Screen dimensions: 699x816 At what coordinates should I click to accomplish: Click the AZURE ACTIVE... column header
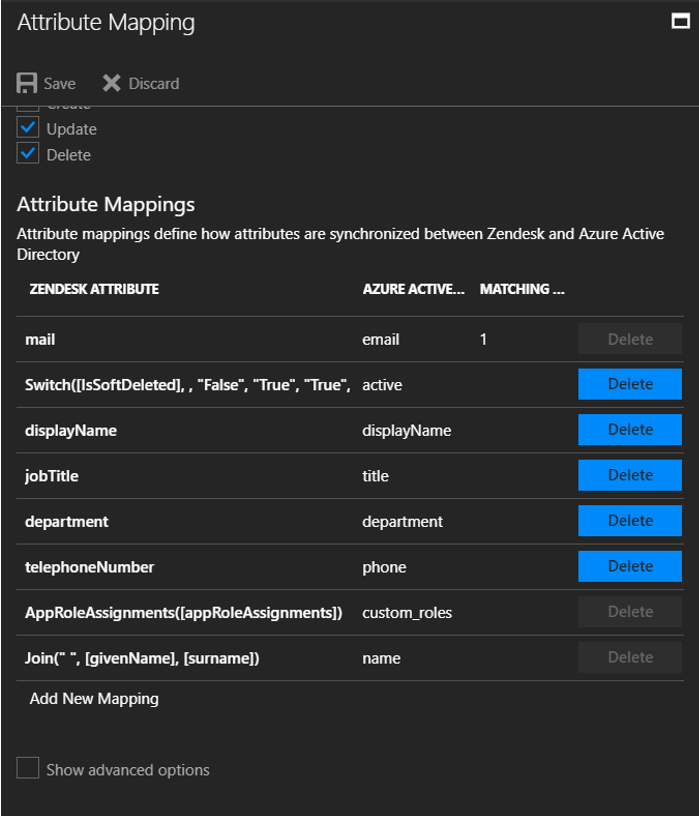[x=414, y=289]
